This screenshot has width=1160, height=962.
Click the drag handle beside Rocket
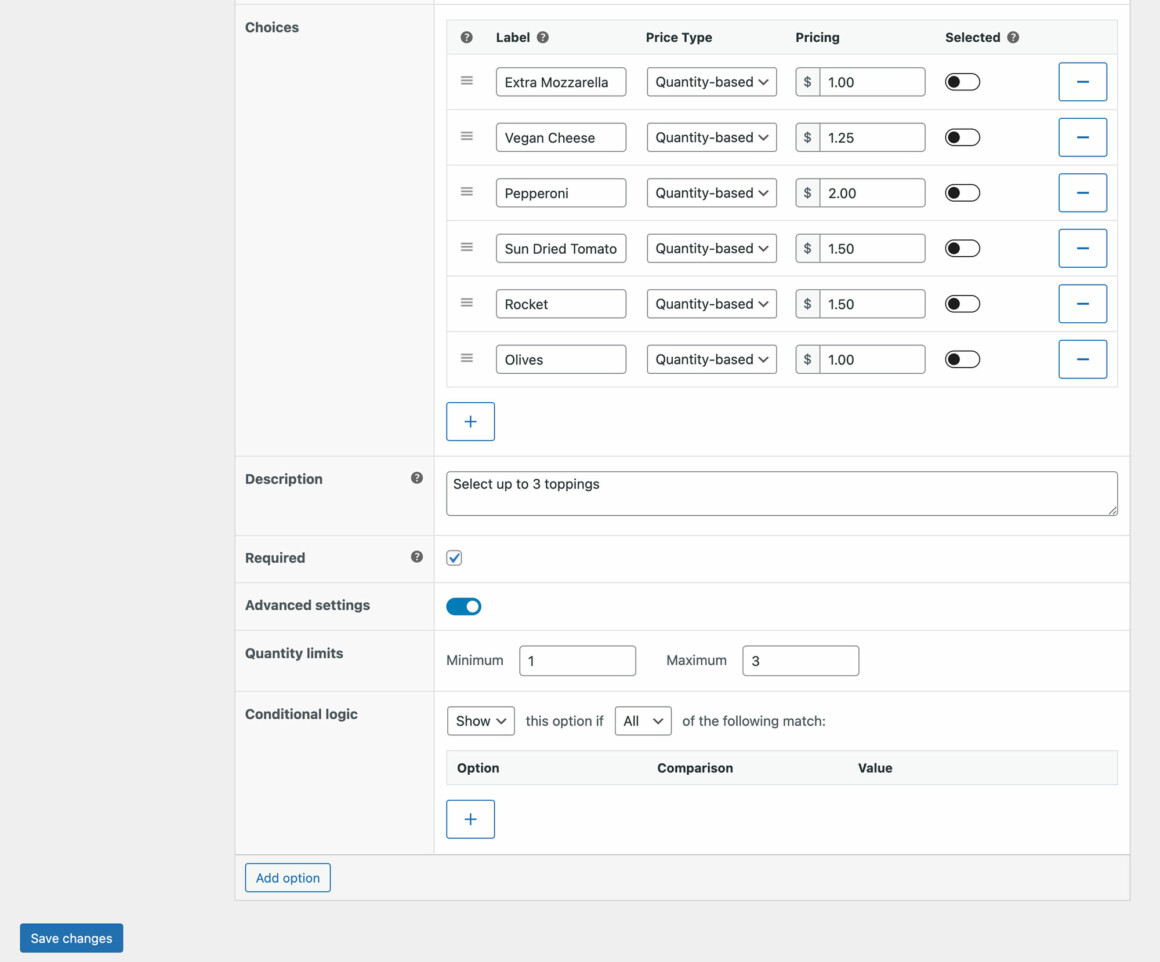467,303
